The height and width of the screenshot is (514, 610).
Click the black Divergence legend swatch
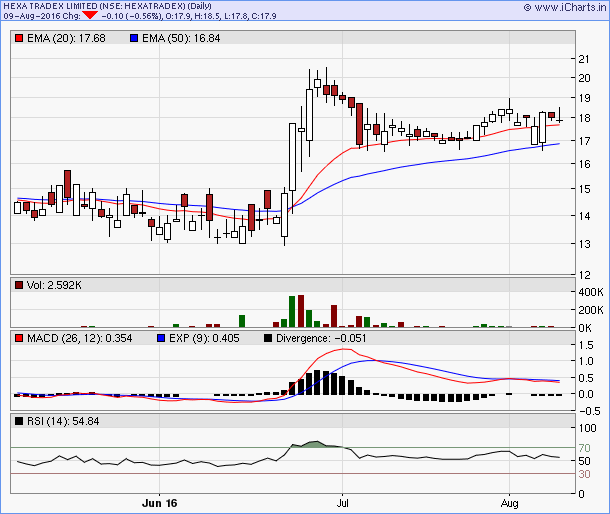(268, 338)
